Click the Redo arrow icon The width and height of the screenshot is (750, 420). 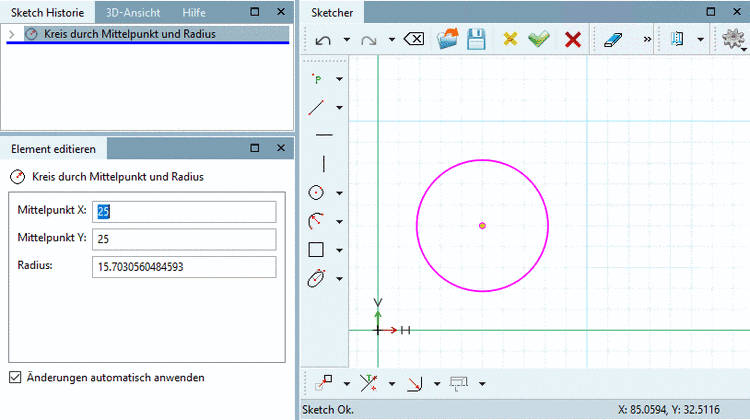pos(369,40)
